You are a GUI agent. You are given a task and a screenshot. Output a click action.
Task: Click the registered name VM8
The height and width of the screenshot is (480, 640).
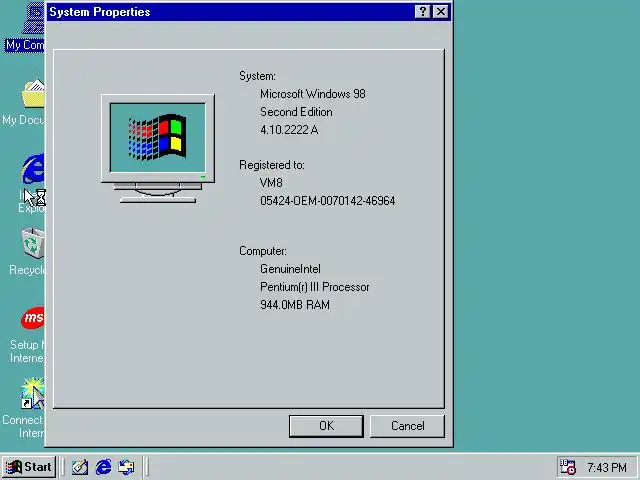point(271,183)
